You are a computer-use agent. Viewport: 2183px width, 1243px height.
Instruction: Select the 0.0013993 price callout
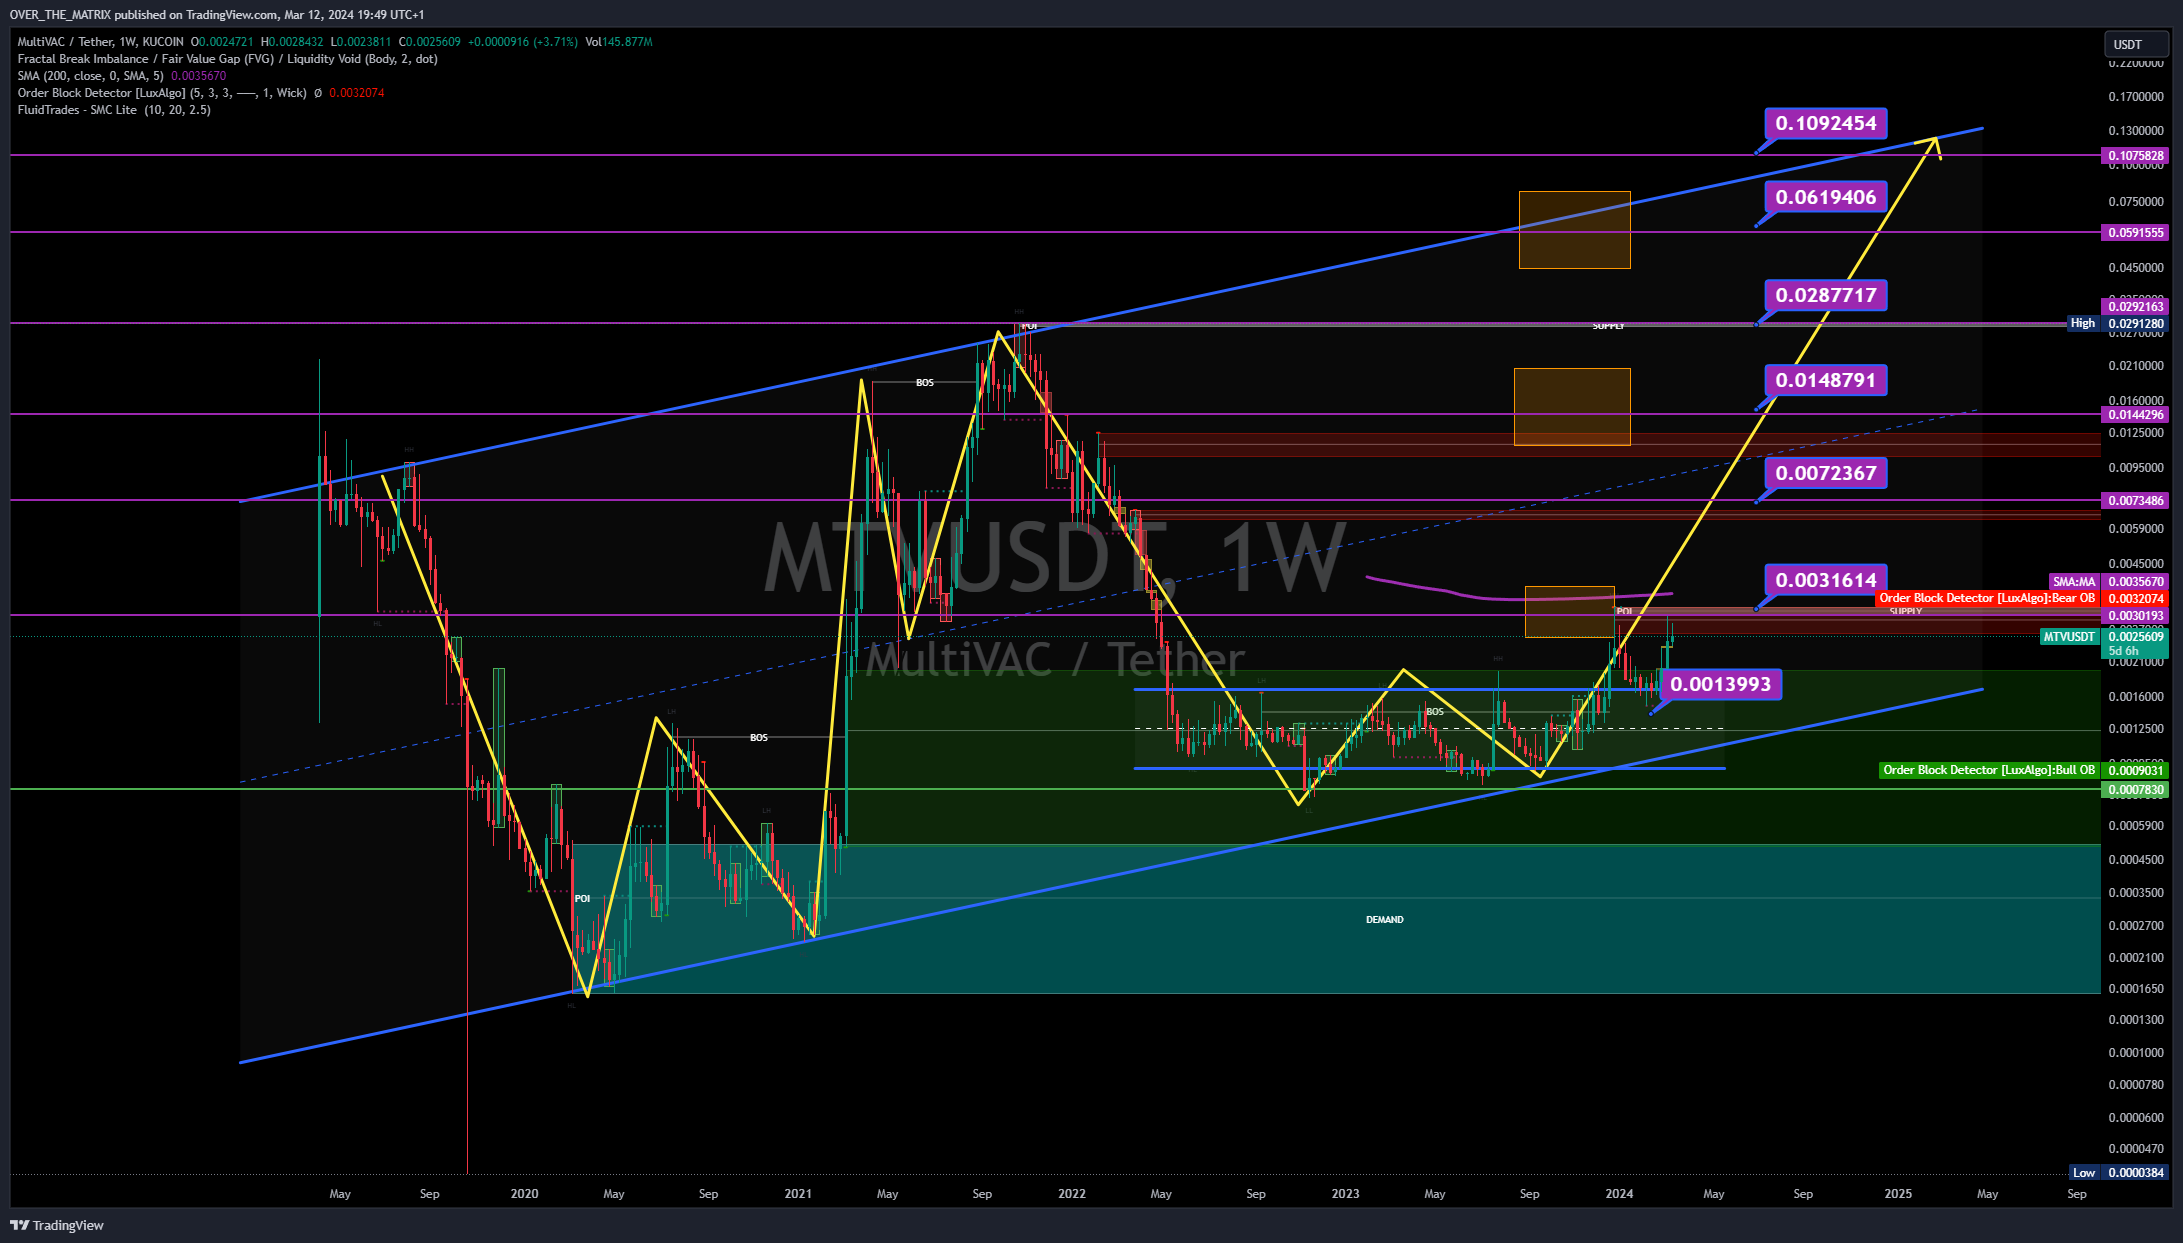click(x=1720, y=684)
